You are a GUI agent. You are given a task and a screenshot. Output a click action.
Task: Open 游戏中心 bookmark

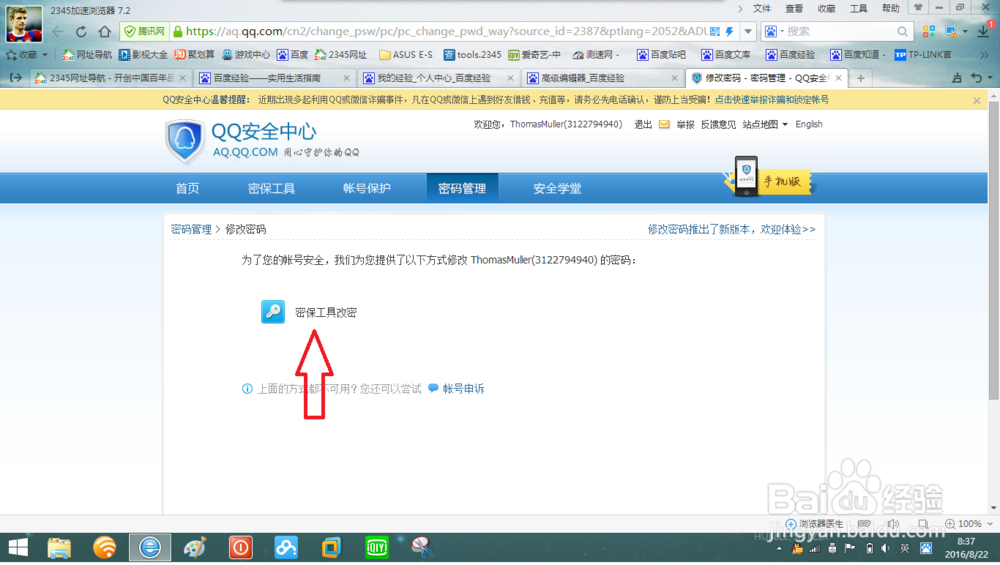[x=246, y=55]
